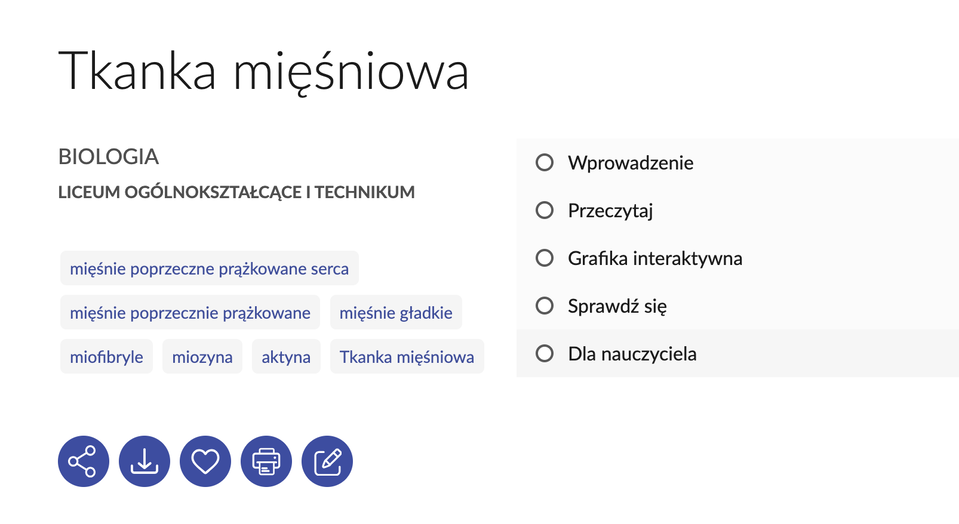Select the miozyna tag

coord(202,357)
